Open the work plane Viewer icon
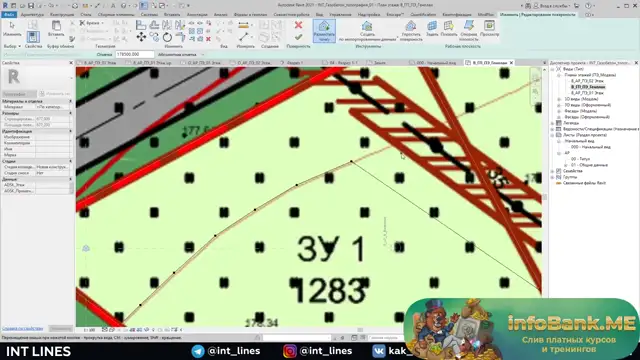Viewport: 640px width, 360px height. tap(489, 28)
